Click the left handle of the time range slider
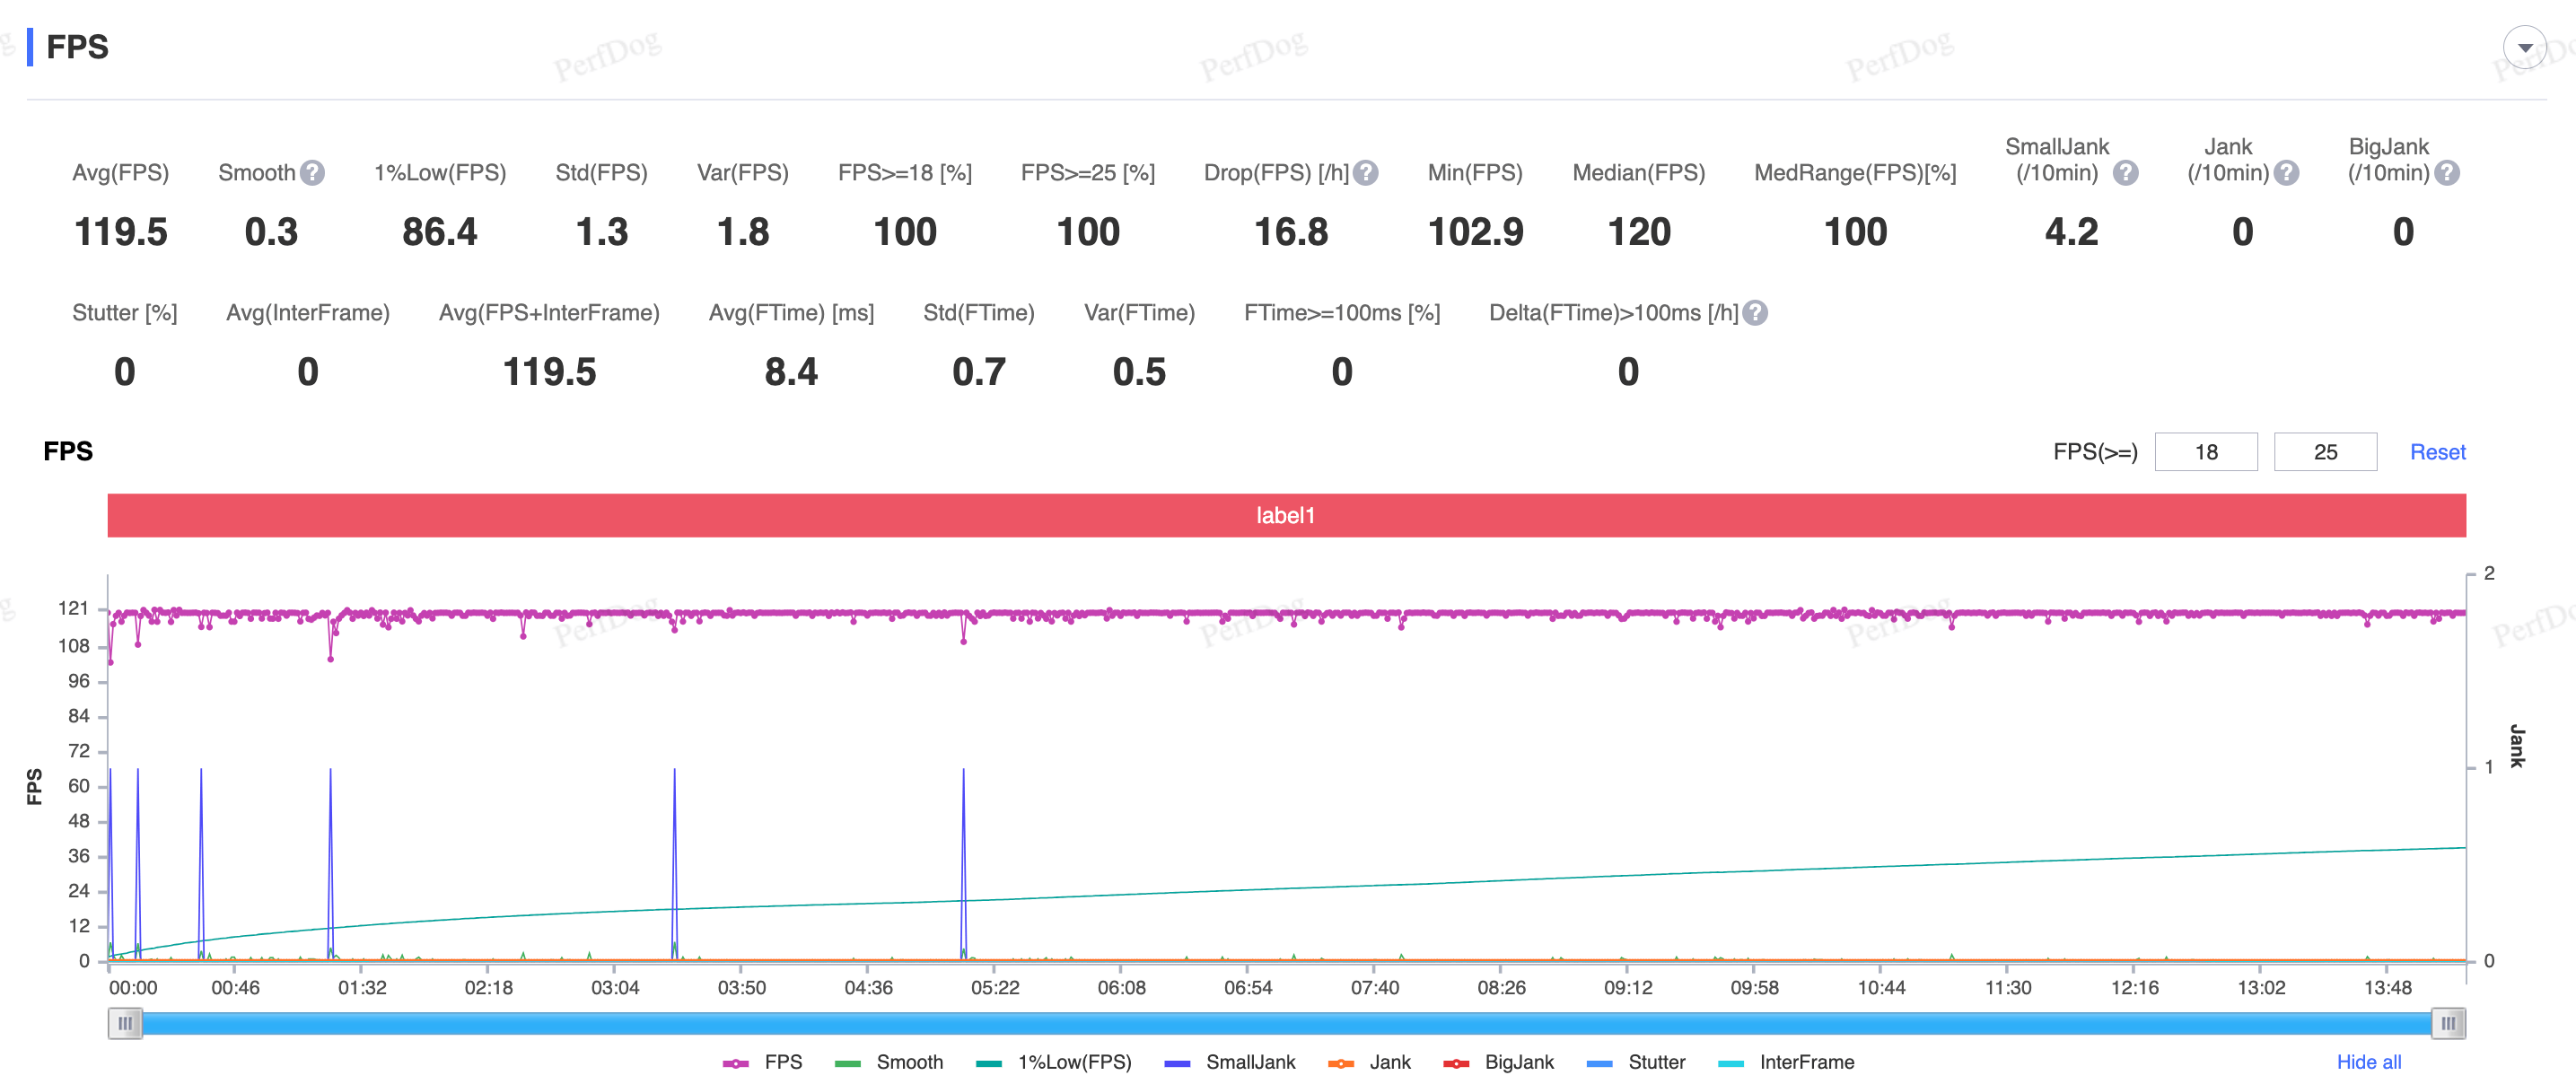 125,1023
